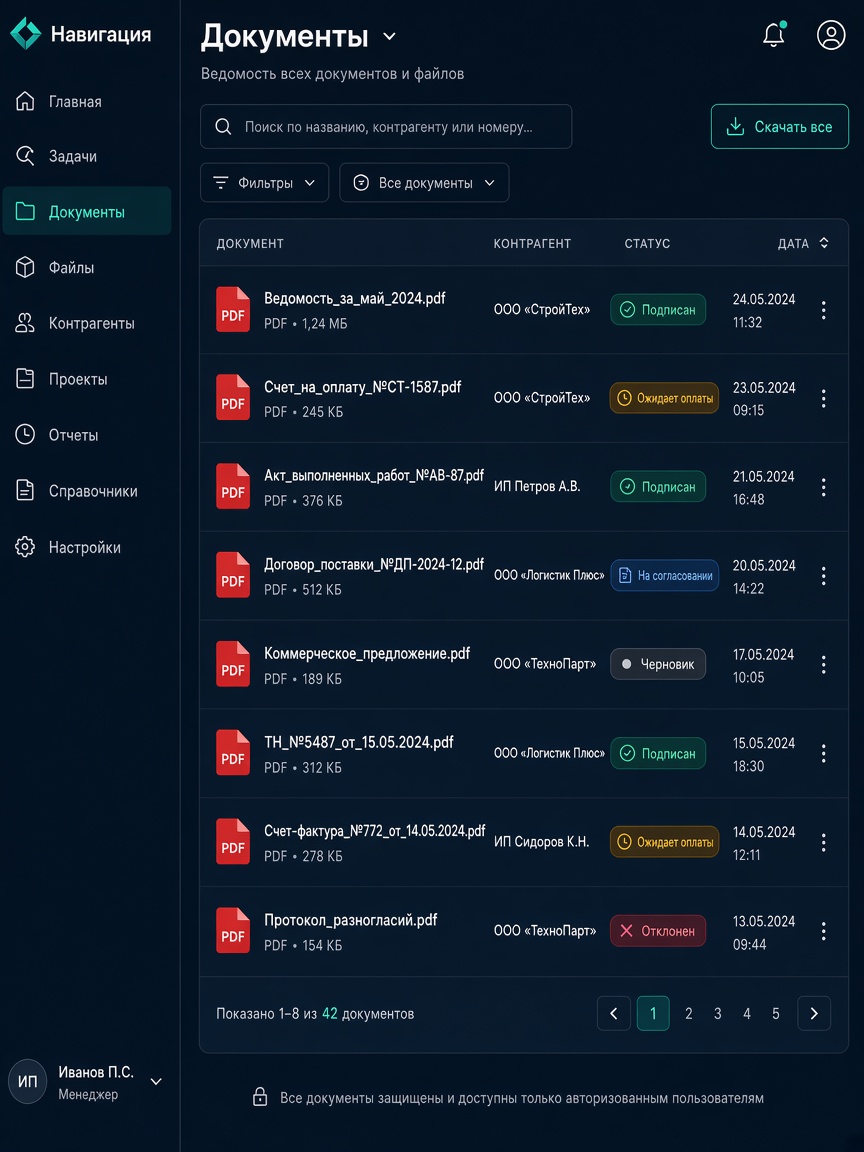864x1152 pixels.
Task: Open the Все документы dropdown
Action: (424, 183)
